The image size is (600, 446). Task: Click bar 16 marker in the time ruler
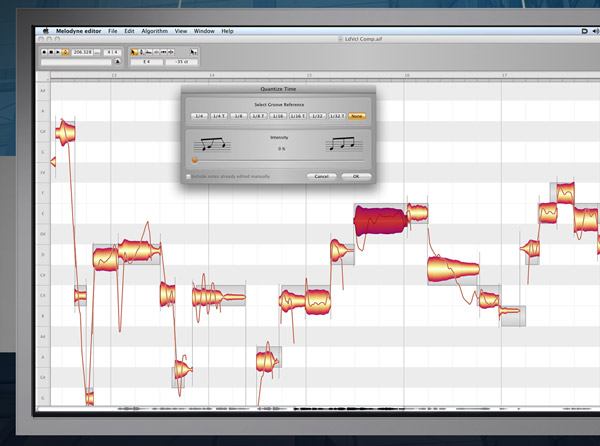pos(407,75)
